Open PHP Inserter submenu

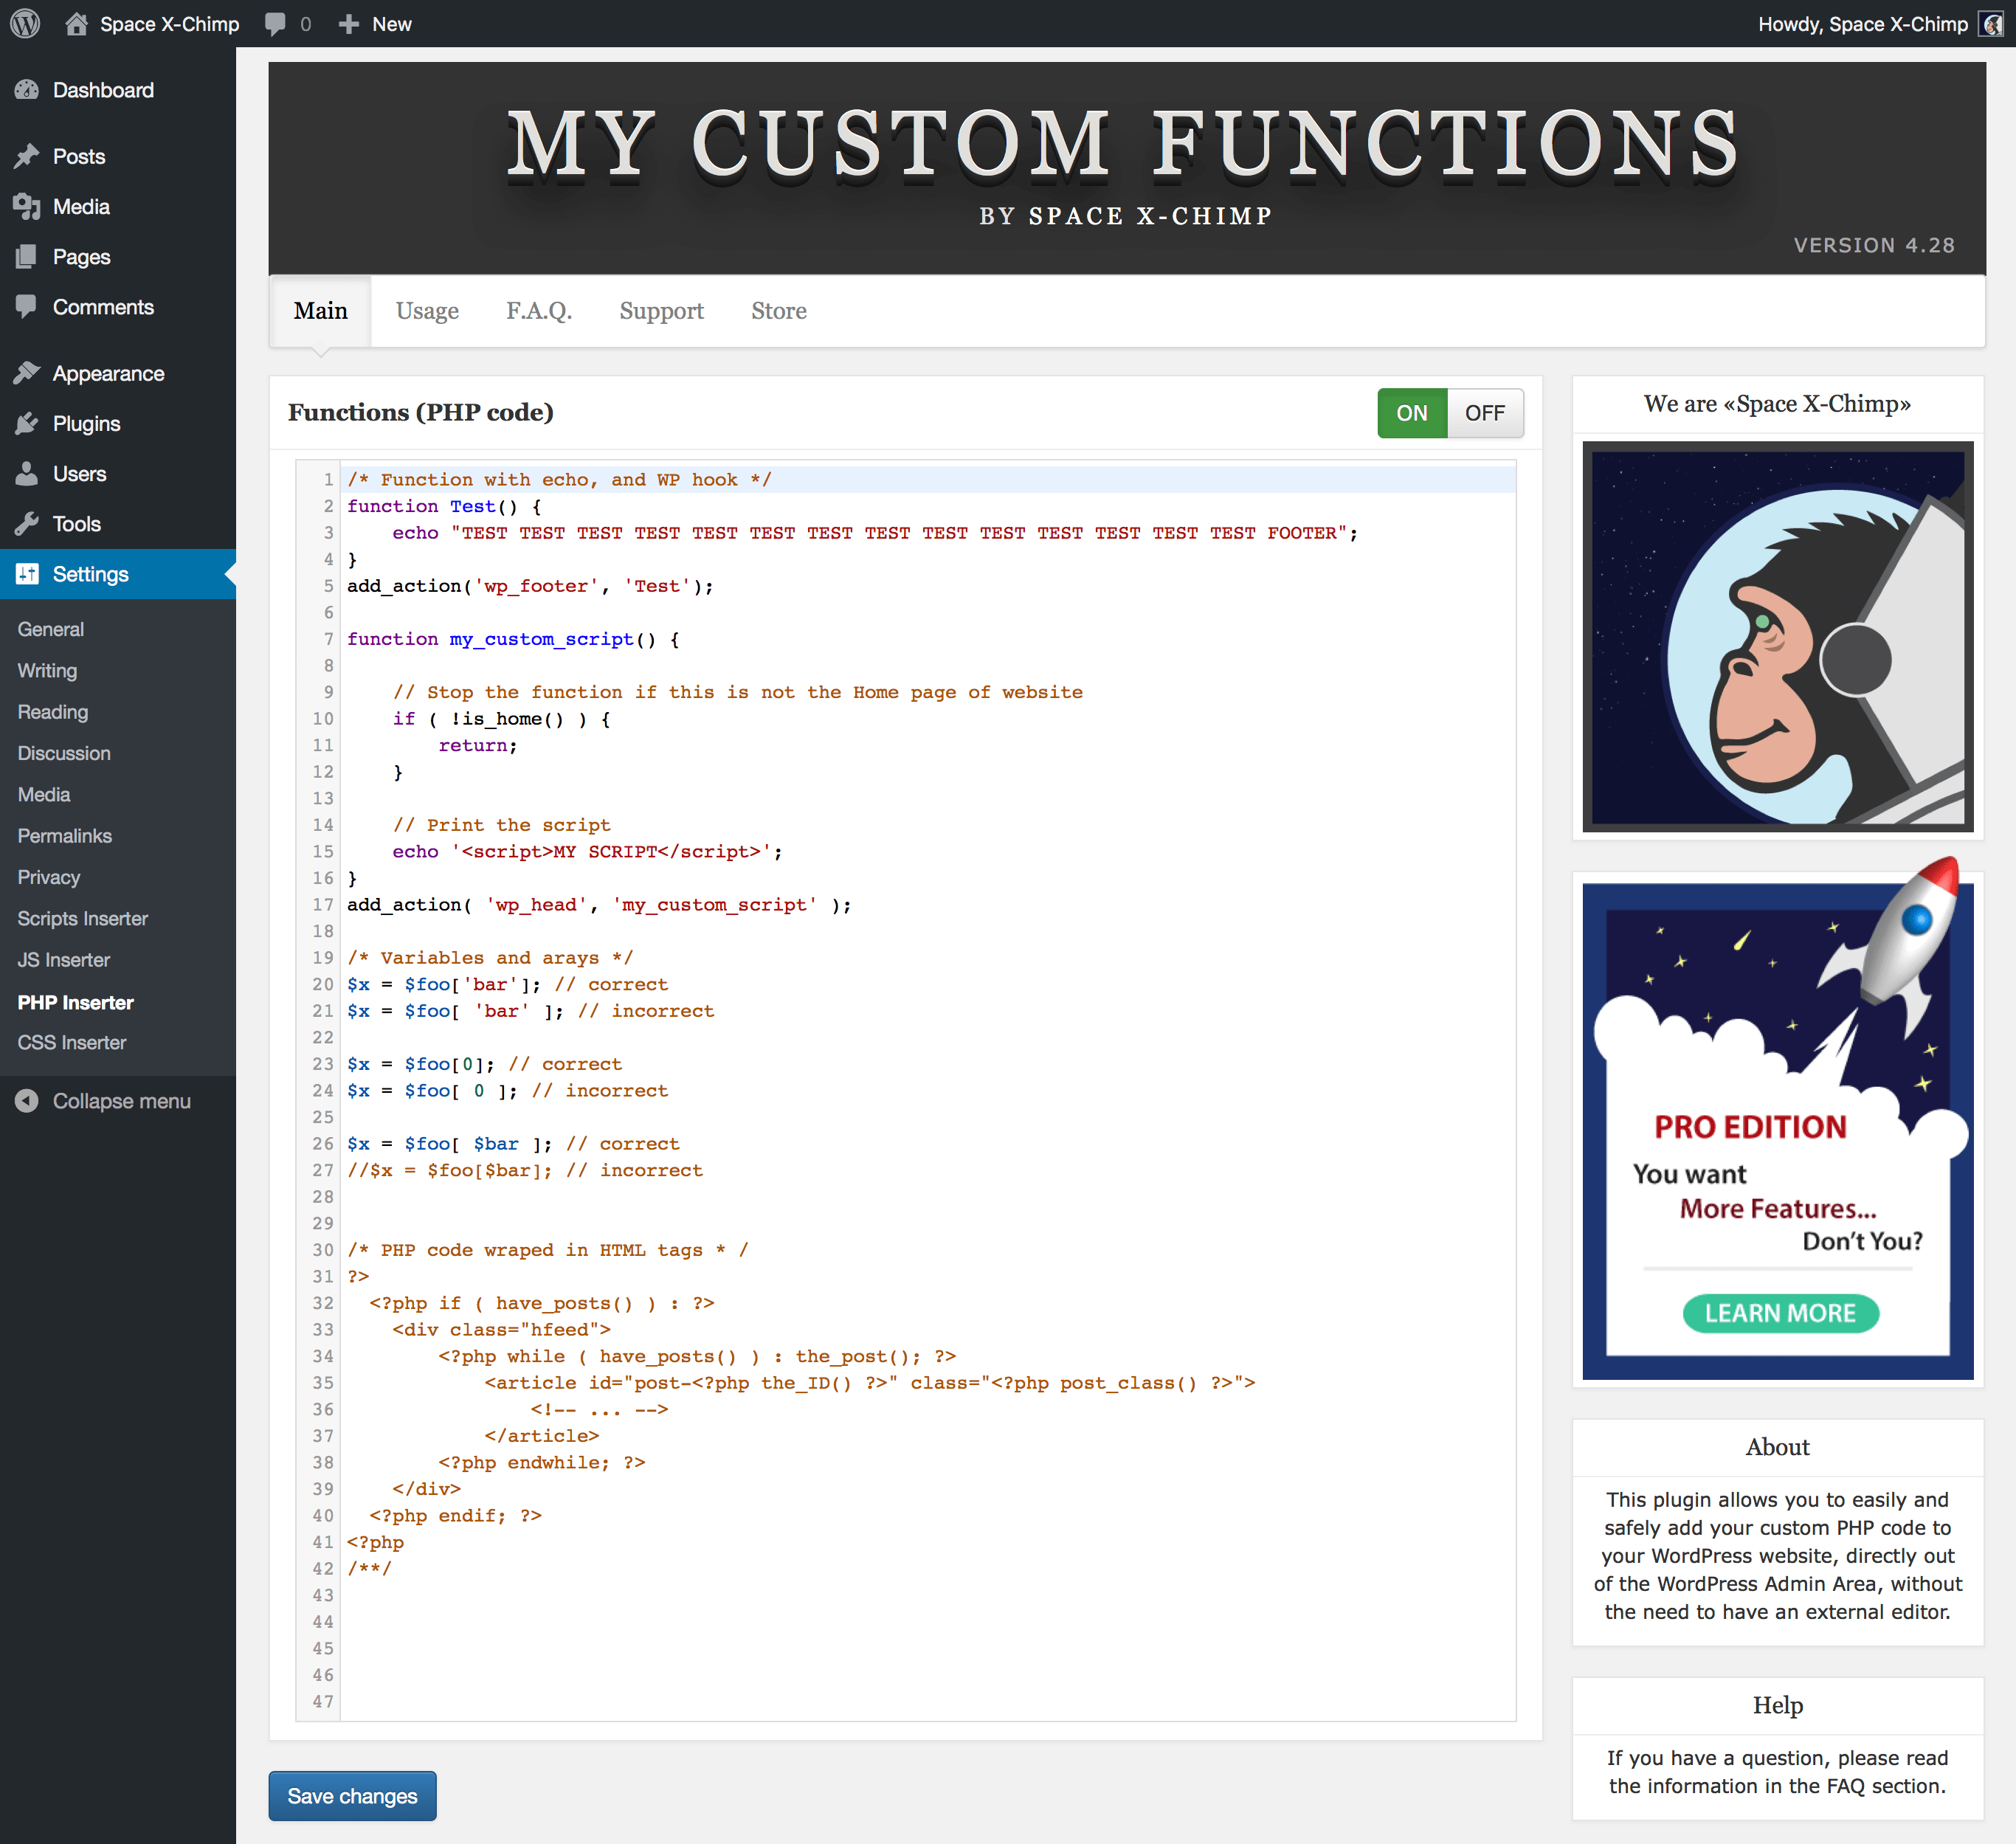point(75,1002)
